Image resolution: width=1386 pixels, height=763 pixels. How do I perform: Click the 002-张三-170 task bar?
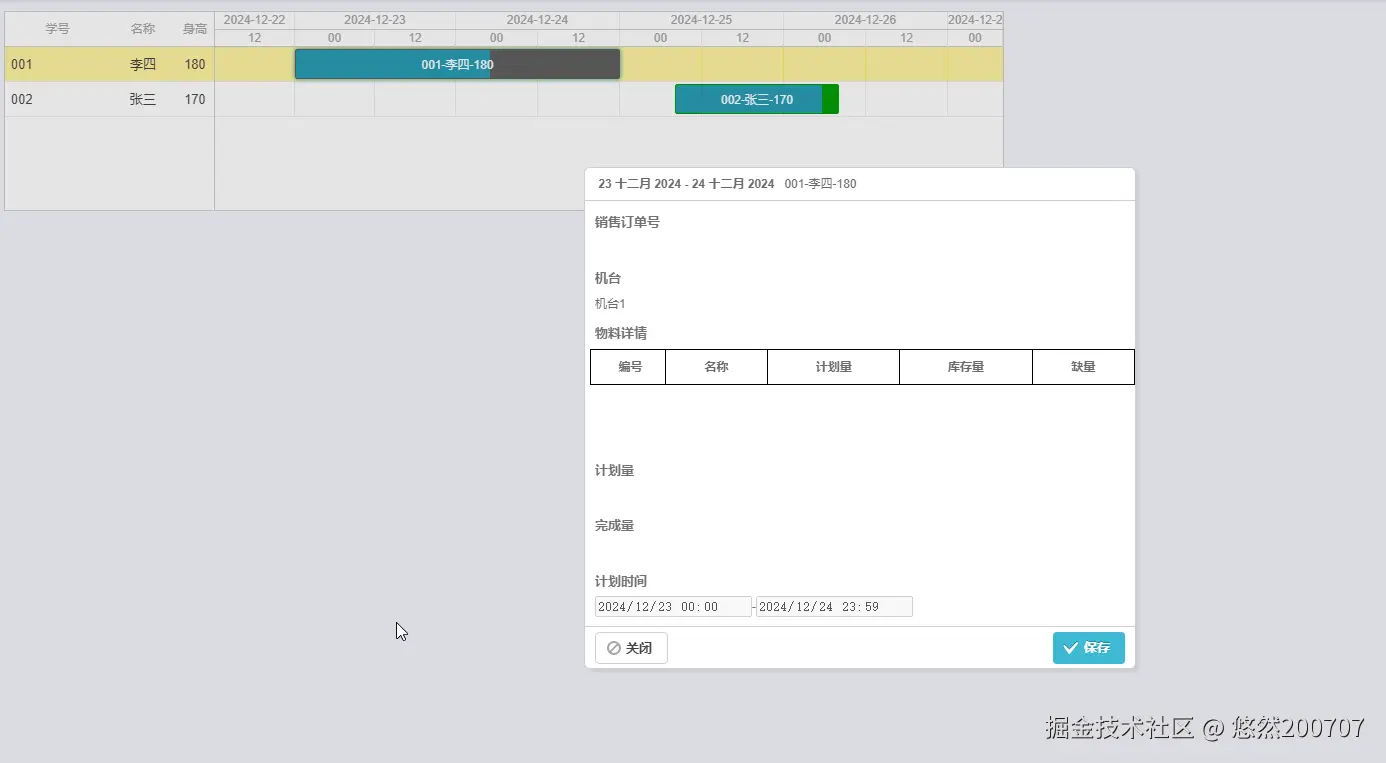pyautogui.click(x=748, y=99)
